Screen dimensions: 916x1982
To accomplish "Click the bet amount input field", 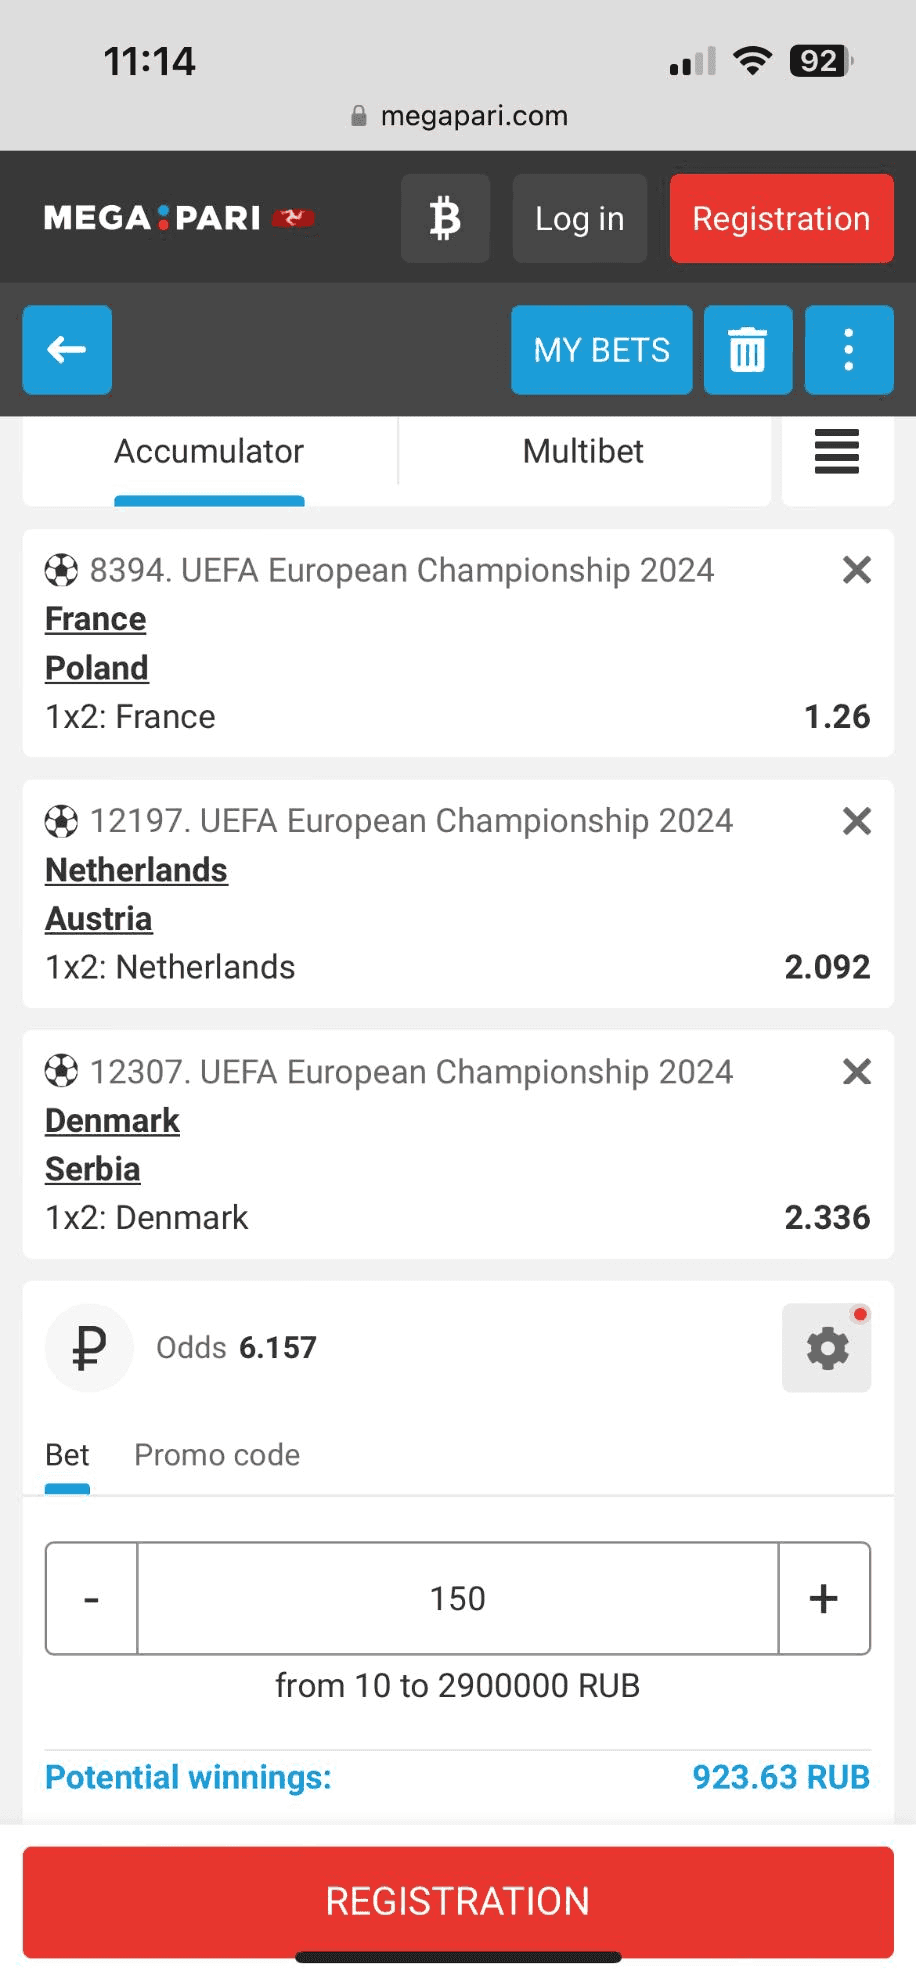I will tap(458, 1598).
